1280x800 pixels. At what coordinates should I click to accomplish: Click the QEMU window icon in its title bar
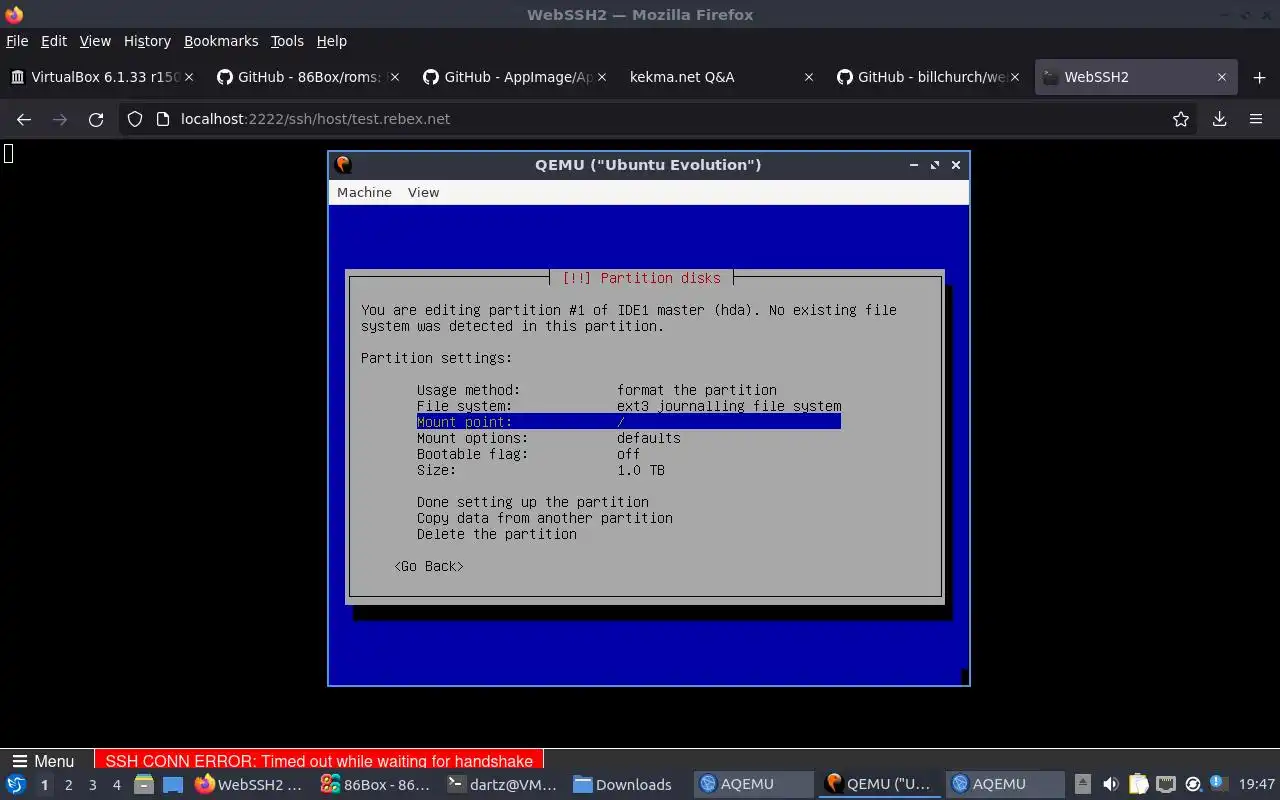[x=343, y=165]
